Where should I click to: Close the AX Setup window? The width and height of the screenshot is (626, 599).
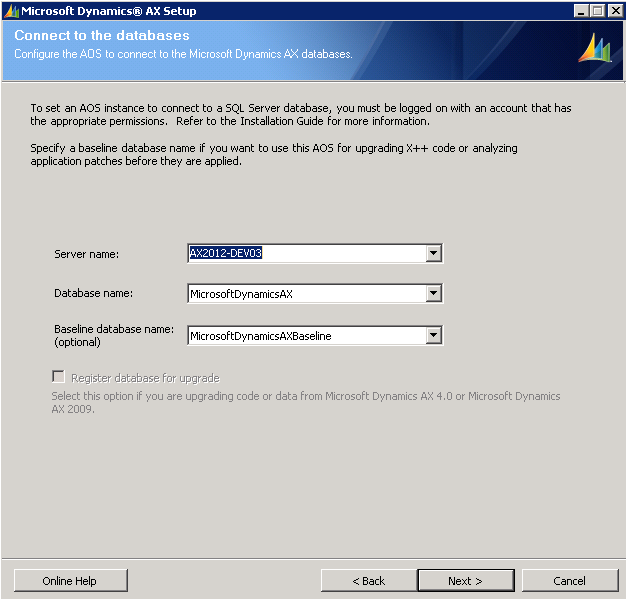coord(615,11)
